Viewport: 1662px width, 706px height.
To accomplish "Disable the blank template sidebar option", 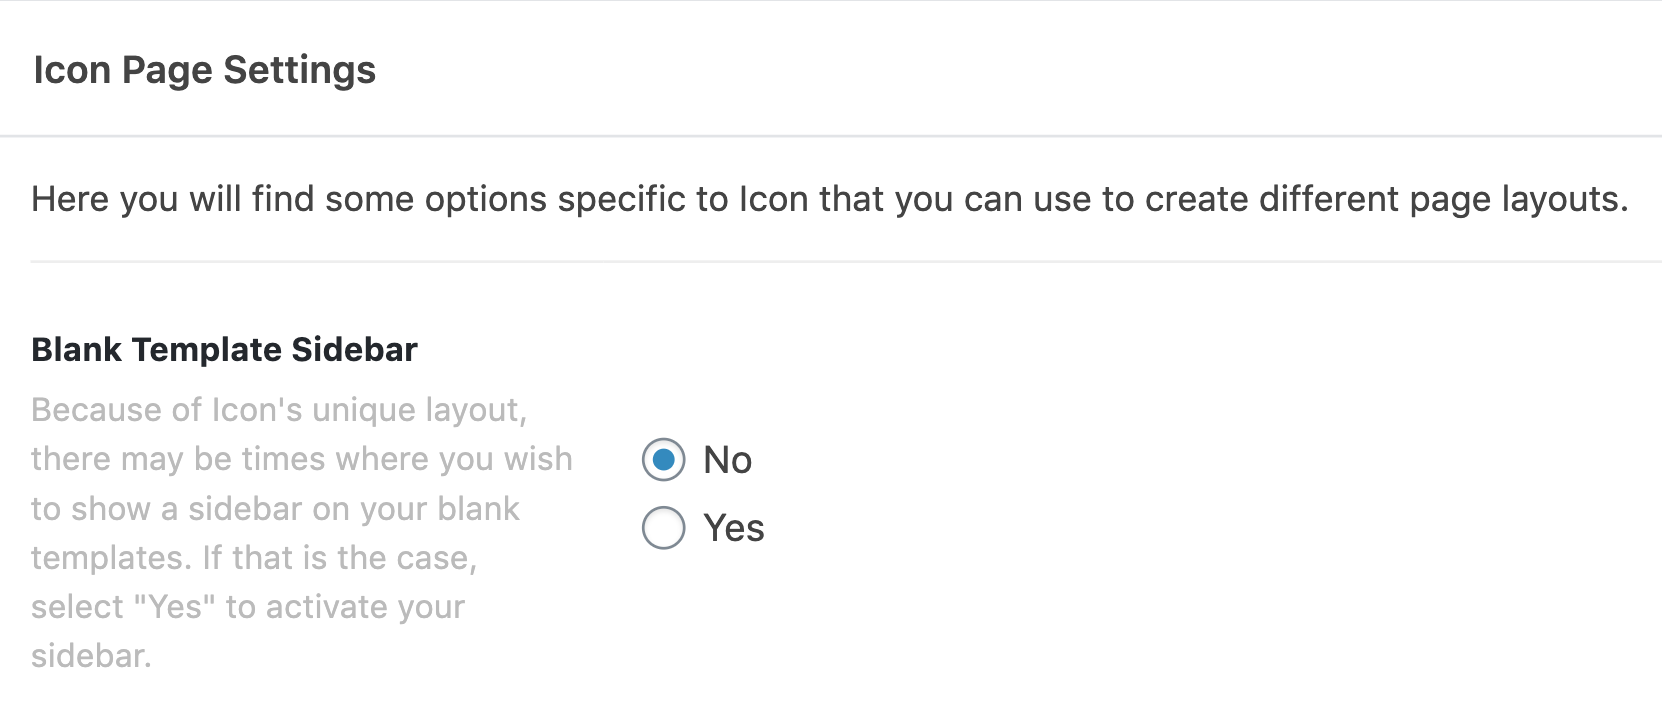I will pyautogui.click(x=663, y=460).
